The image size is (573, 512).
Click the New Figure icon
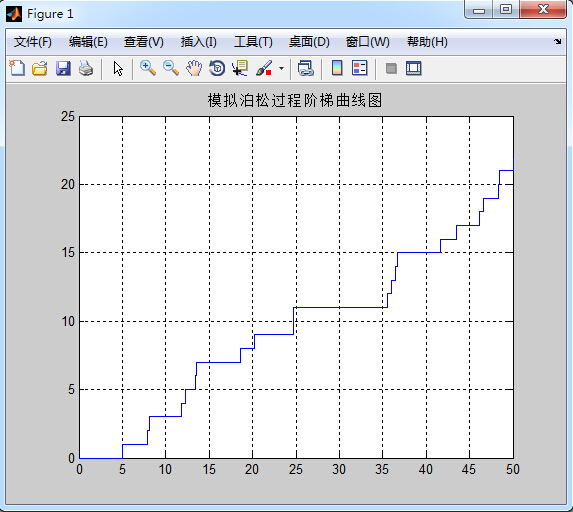17,68
